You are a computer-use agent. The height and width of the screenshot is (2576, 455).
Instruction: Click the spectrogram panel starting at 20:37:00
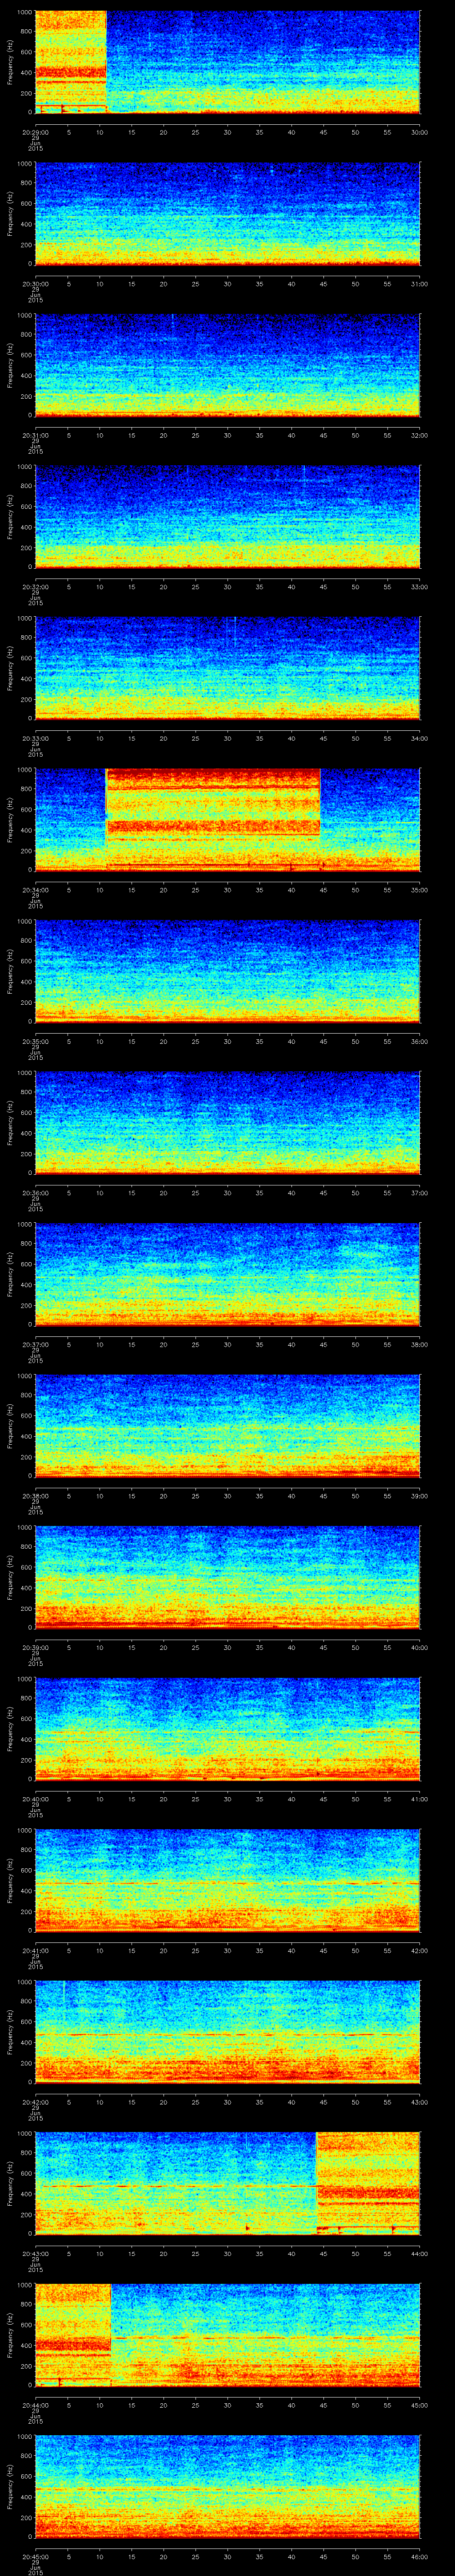(228, 1274)
